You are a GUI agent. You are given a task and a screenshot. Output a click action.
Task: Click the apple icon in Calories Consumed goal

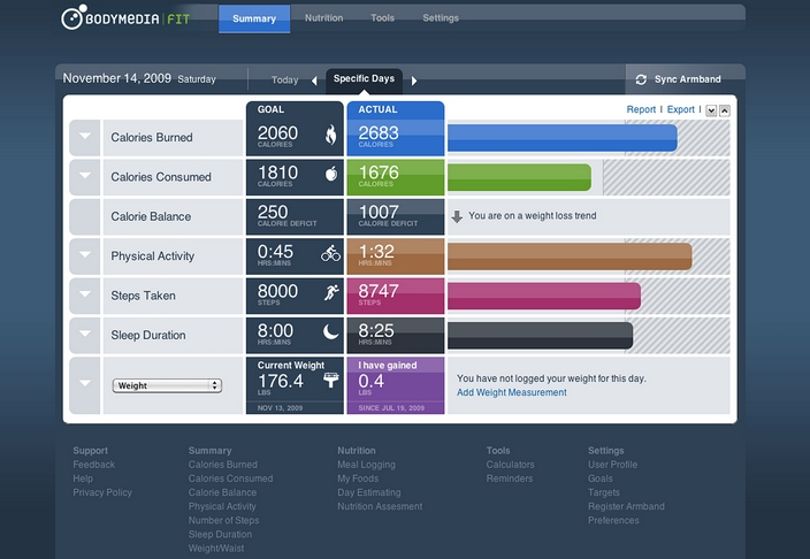331,174
